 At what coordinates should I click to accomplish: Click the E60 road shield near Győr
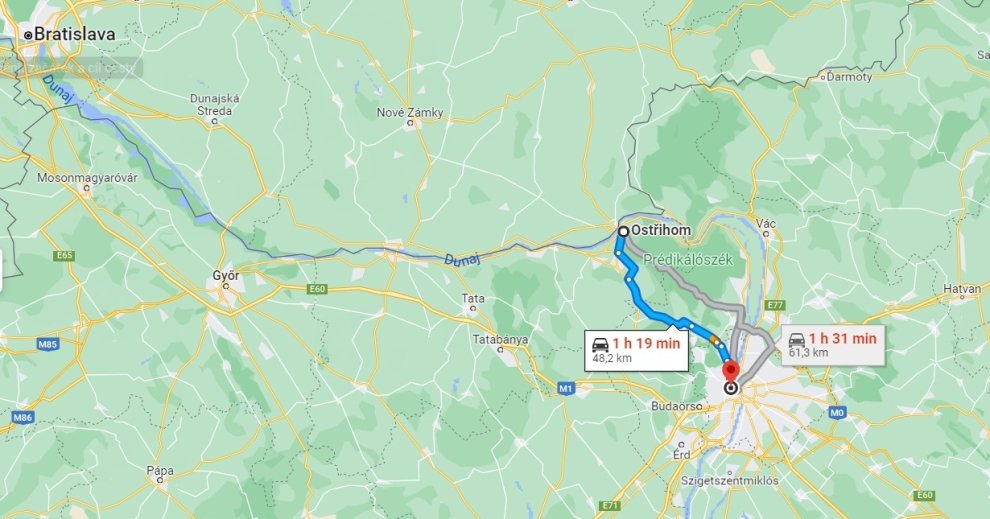point(317,289)
